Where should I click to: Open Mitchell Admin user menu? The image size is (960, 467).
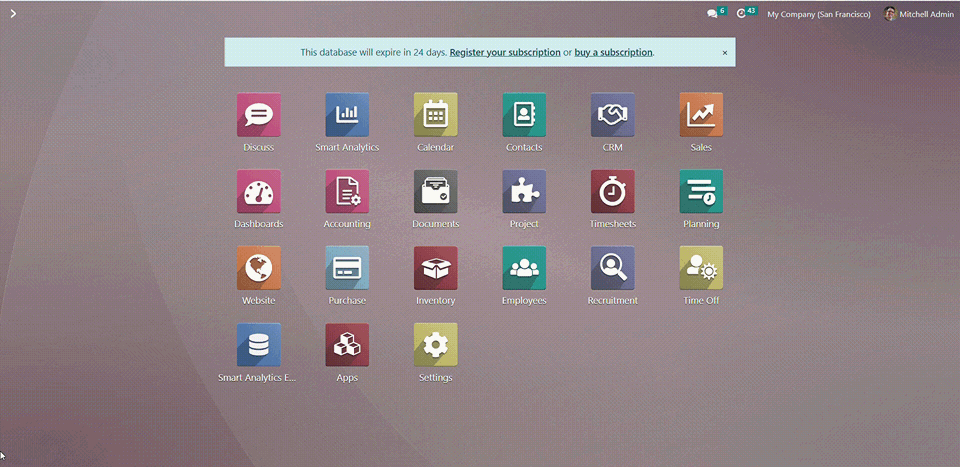coord(918,14)
